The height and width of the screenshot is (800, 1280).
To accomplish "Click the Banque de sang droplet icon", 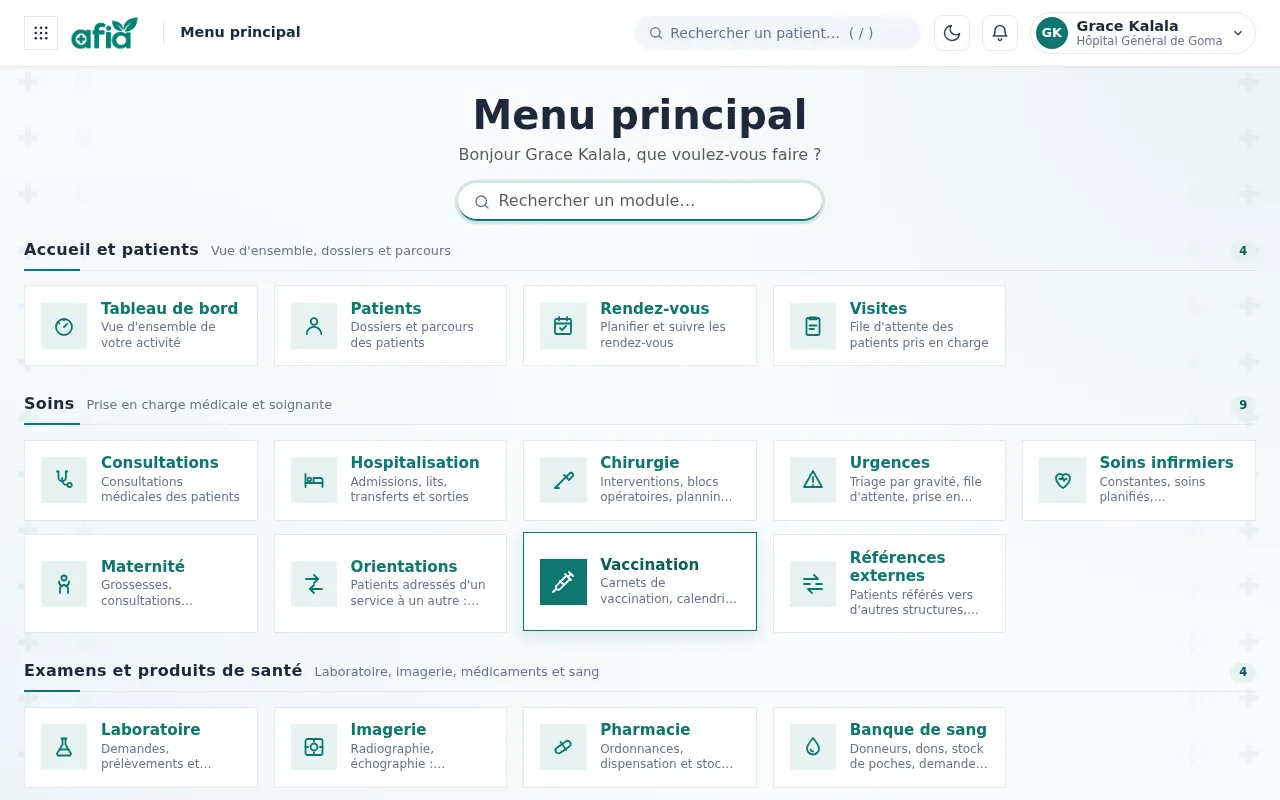I will [x=813, y=747].
